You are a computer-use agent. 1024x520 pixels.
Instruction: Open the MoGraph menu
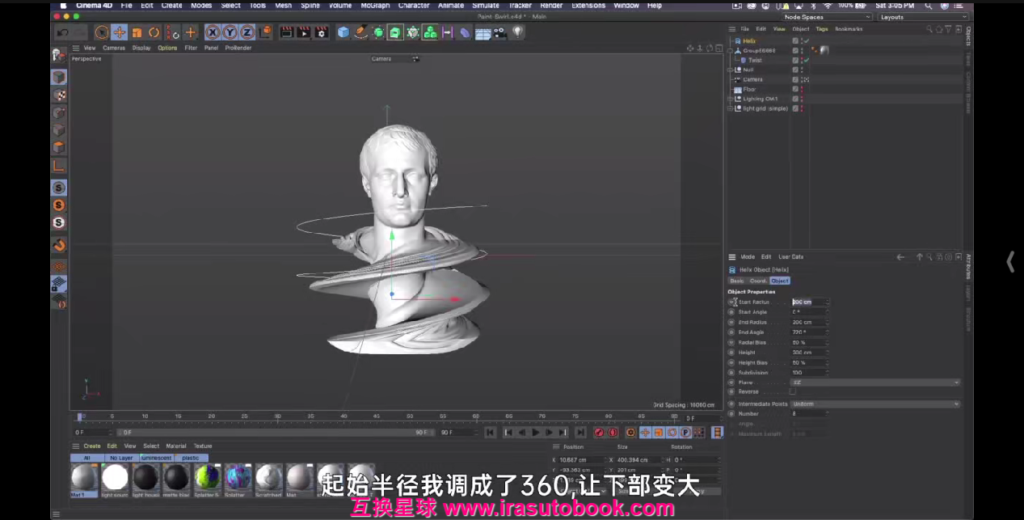[x=376, y=5]
